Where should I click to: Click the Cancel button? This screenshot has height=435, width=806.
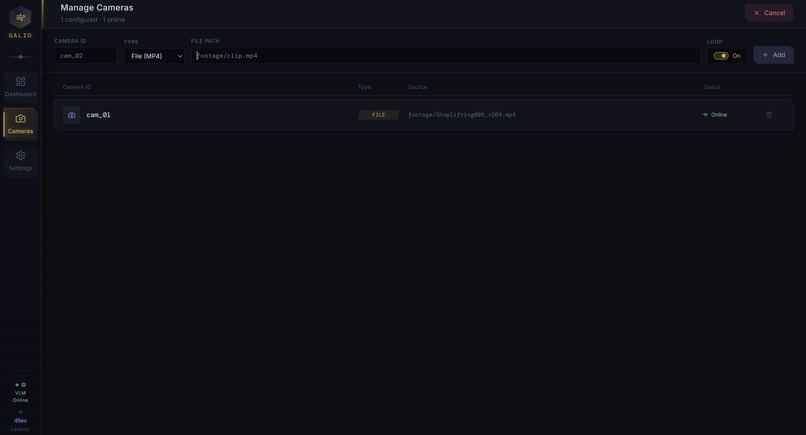pos(769,13)
